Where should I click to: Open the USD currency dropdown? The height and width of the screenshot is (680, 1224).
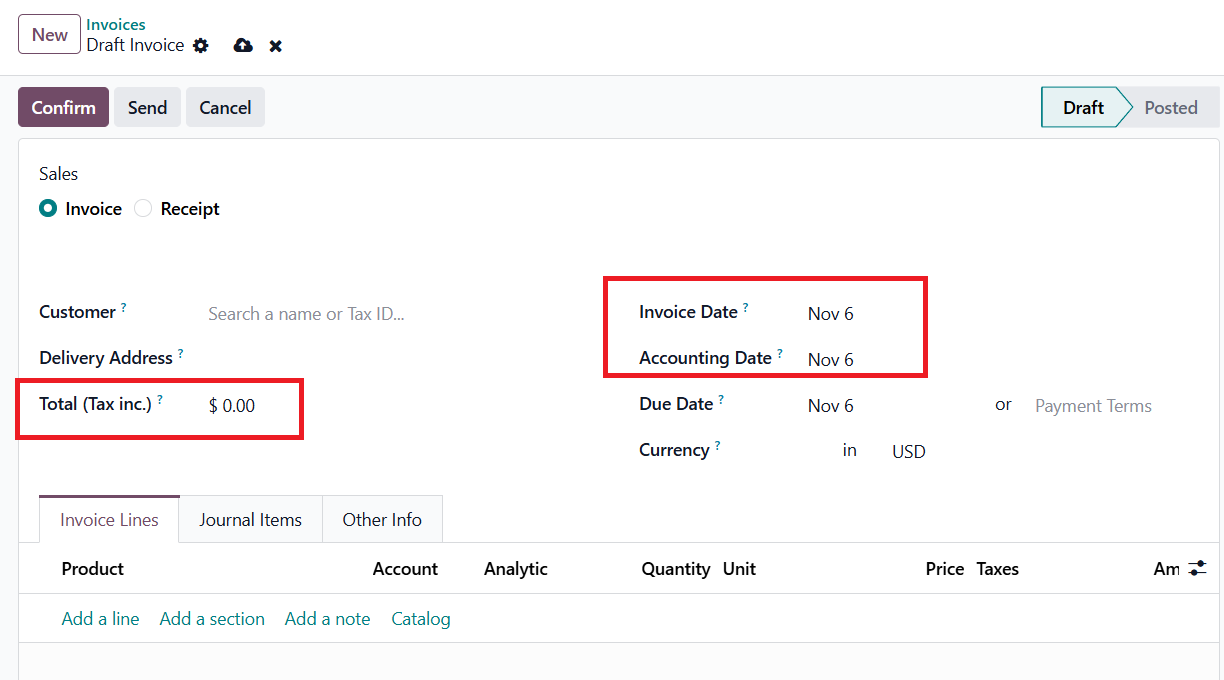coord(909,452)
